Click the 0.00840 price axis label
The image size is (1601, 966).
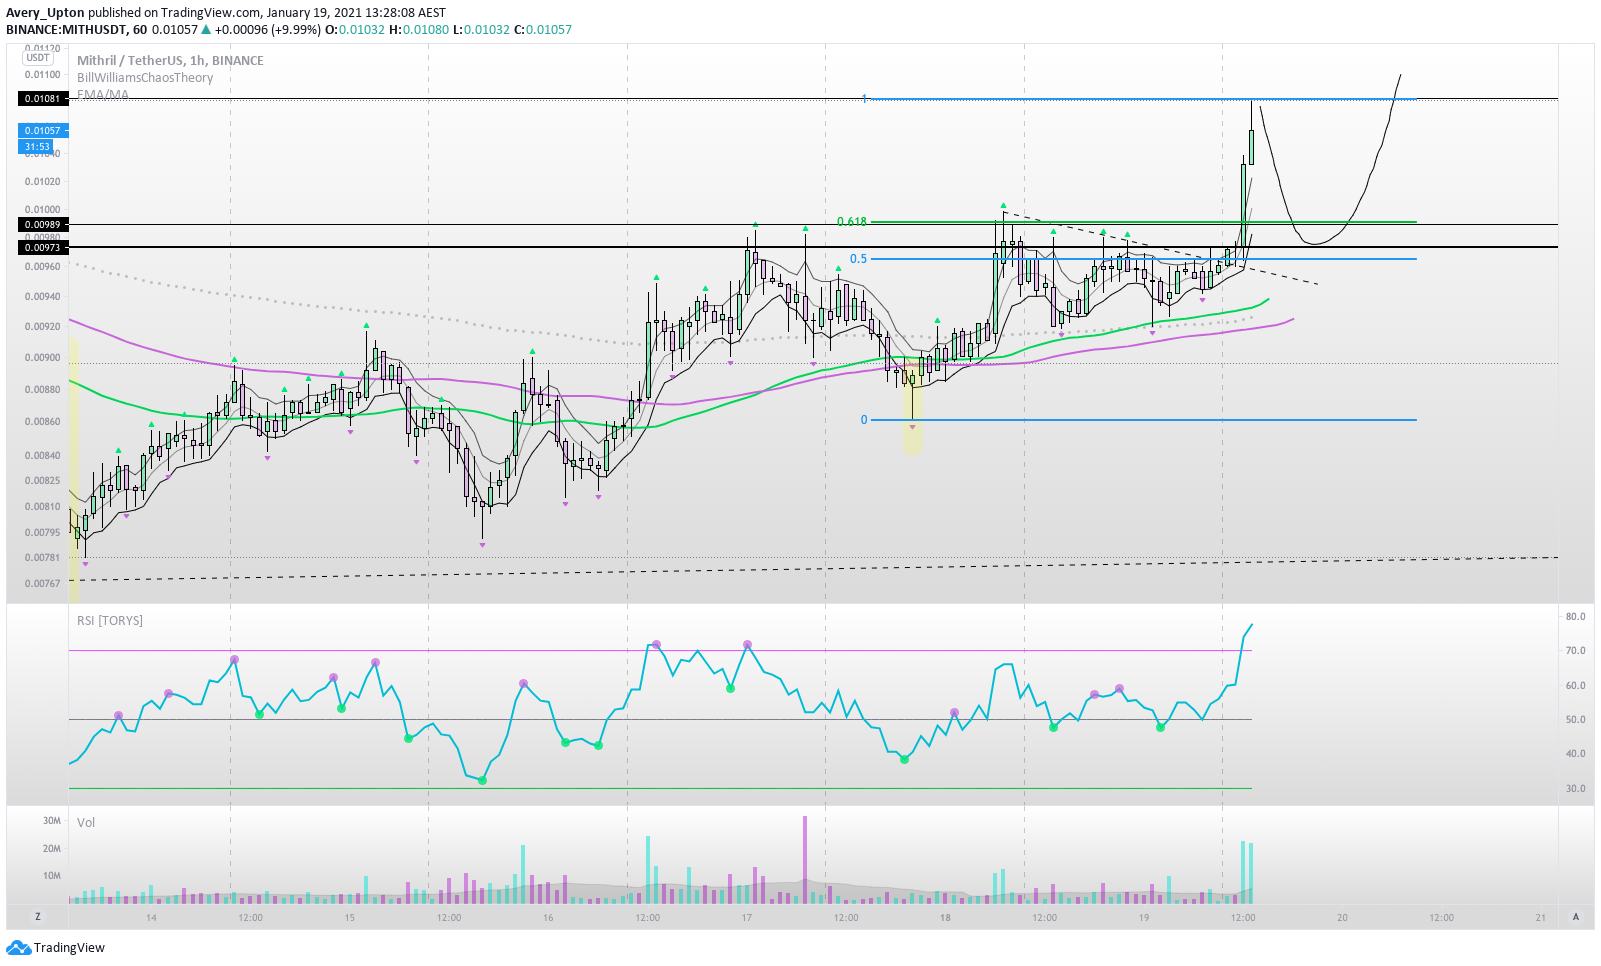[x=42, y=455]
